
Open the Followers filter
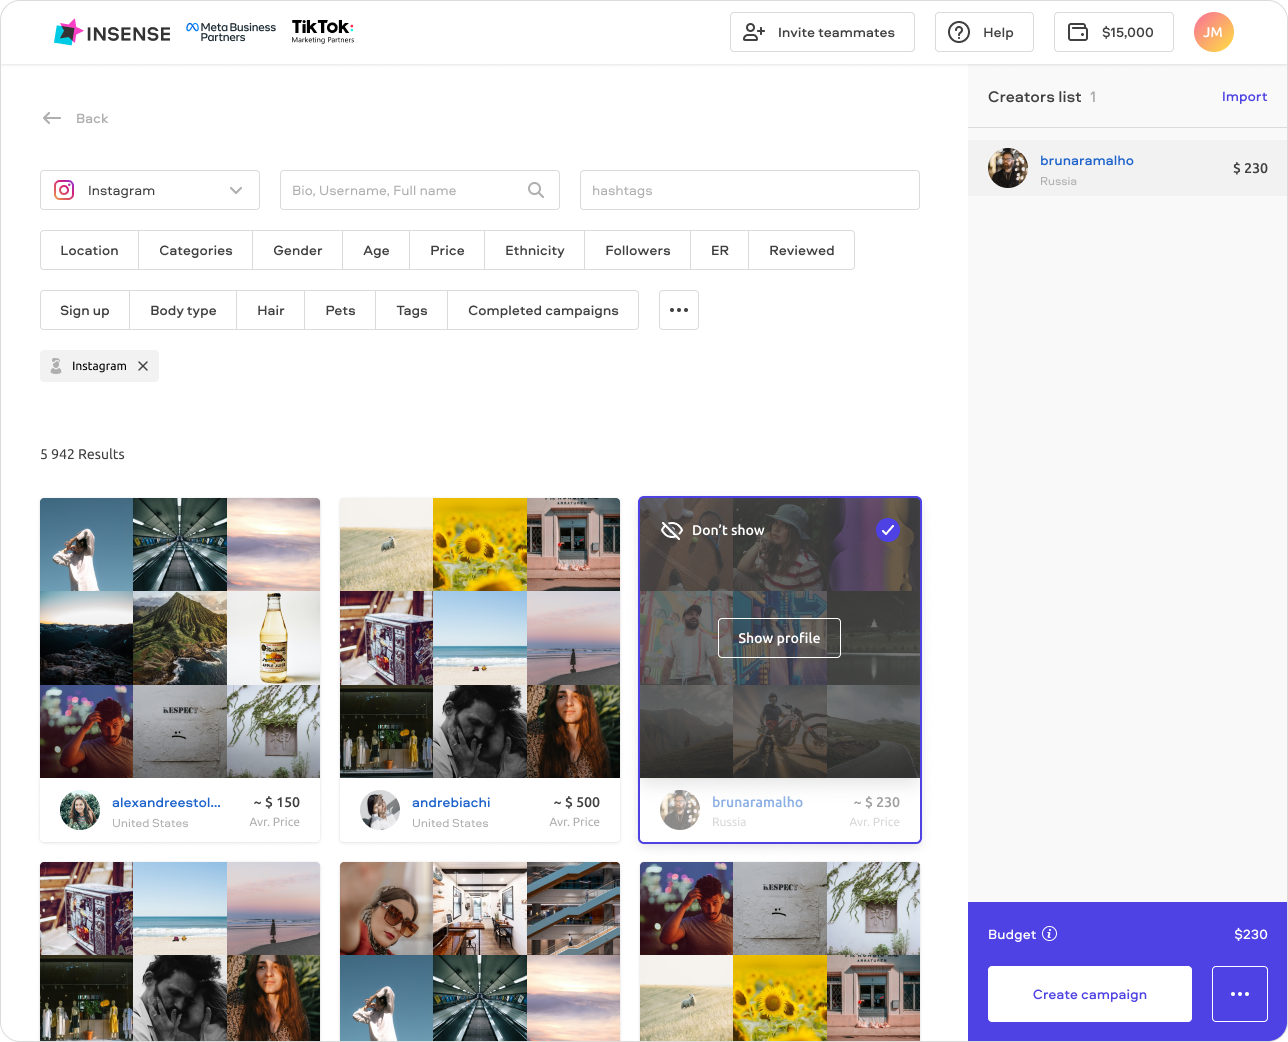point(638,250)
